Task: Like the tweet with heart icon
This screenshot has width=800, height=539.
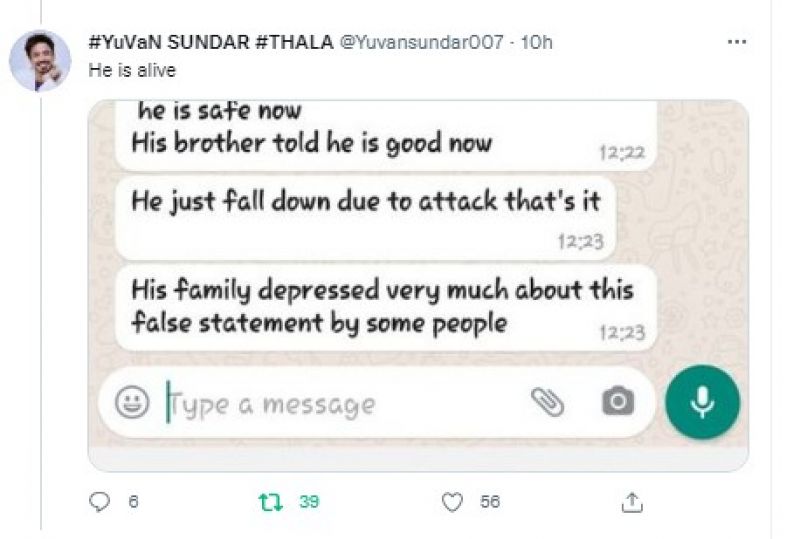Action: (x=452, y=502)
